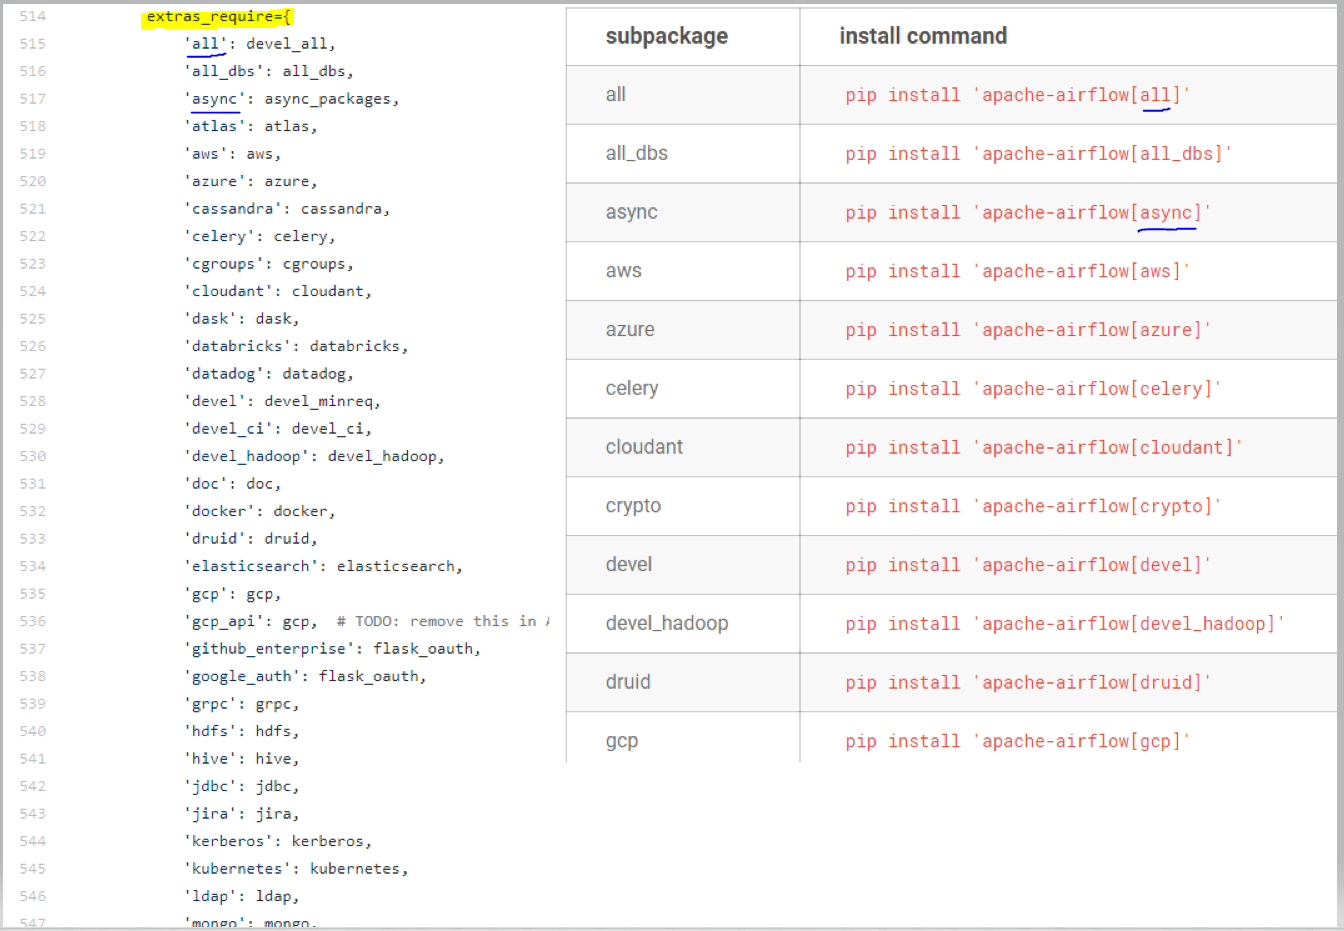
Task: Click the 'cassandra': cassandra, code line
Action: [287, 209]
